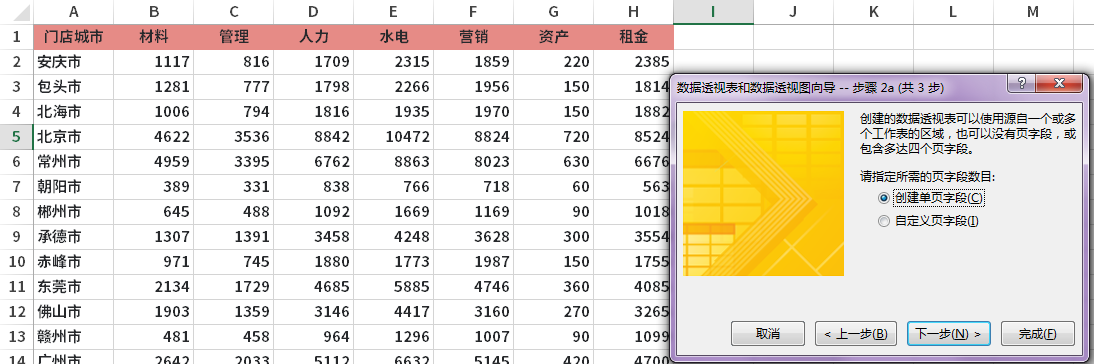
Task: Select the cell 赣州市
Action: 74,336
